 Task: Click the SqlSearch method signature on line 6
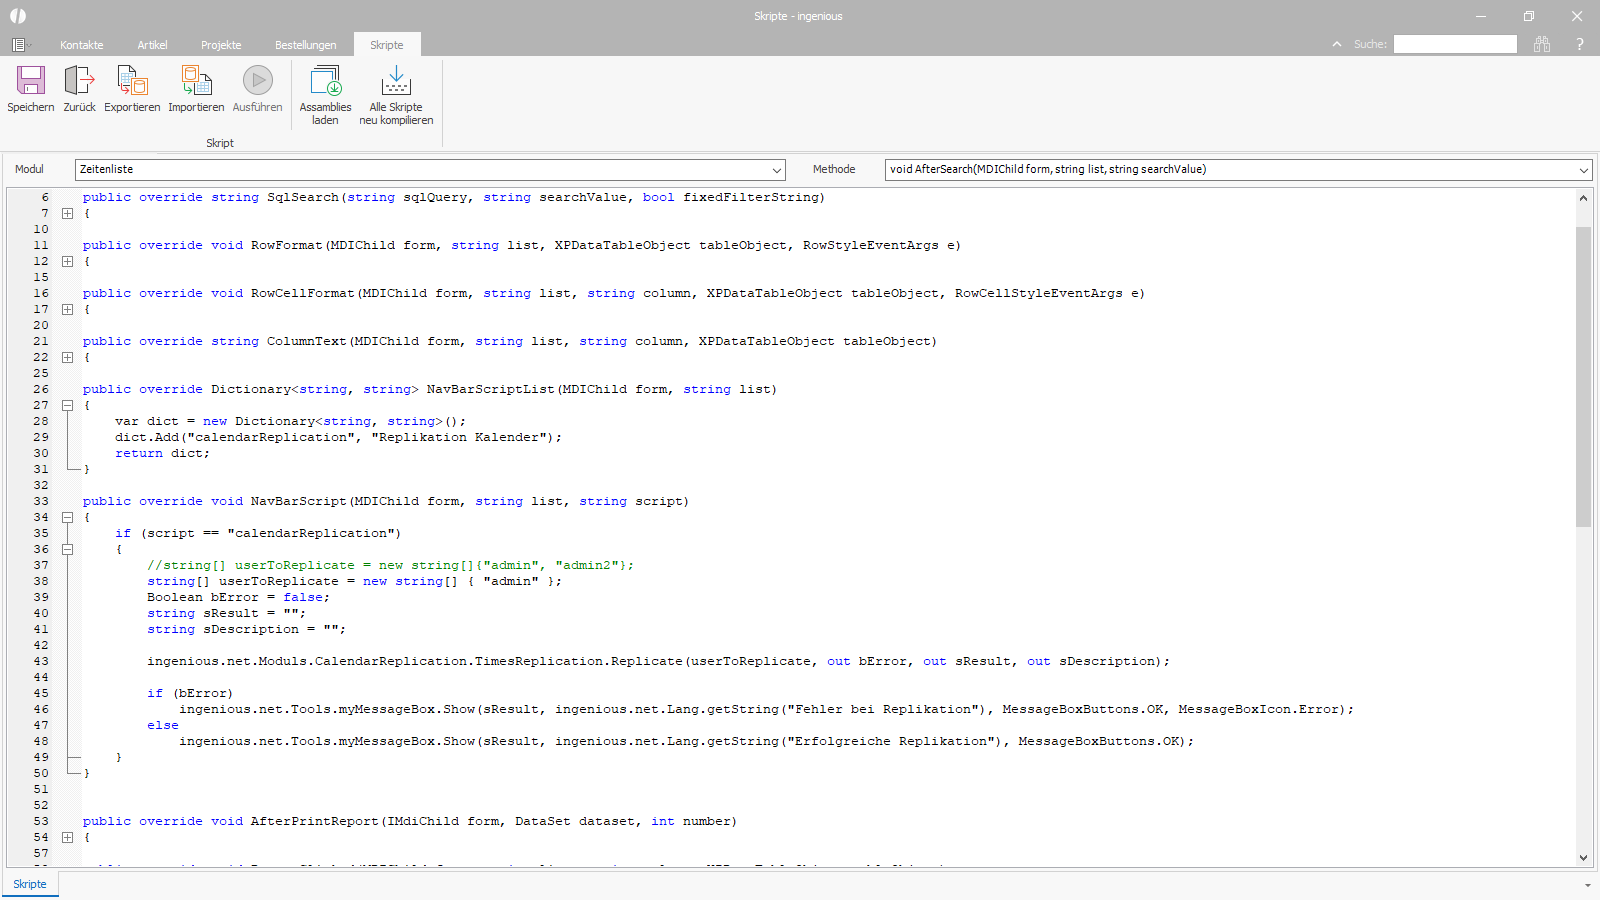[454, 197]
